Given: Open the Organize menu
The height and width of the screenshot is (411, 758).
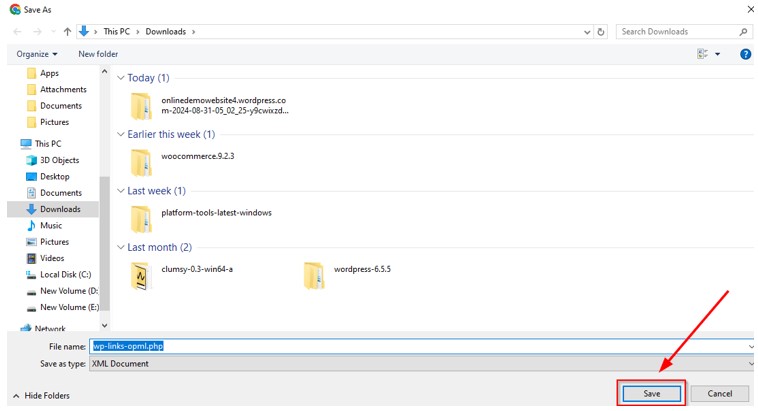Looking at the screenshot, I should (x=37, y=54).
